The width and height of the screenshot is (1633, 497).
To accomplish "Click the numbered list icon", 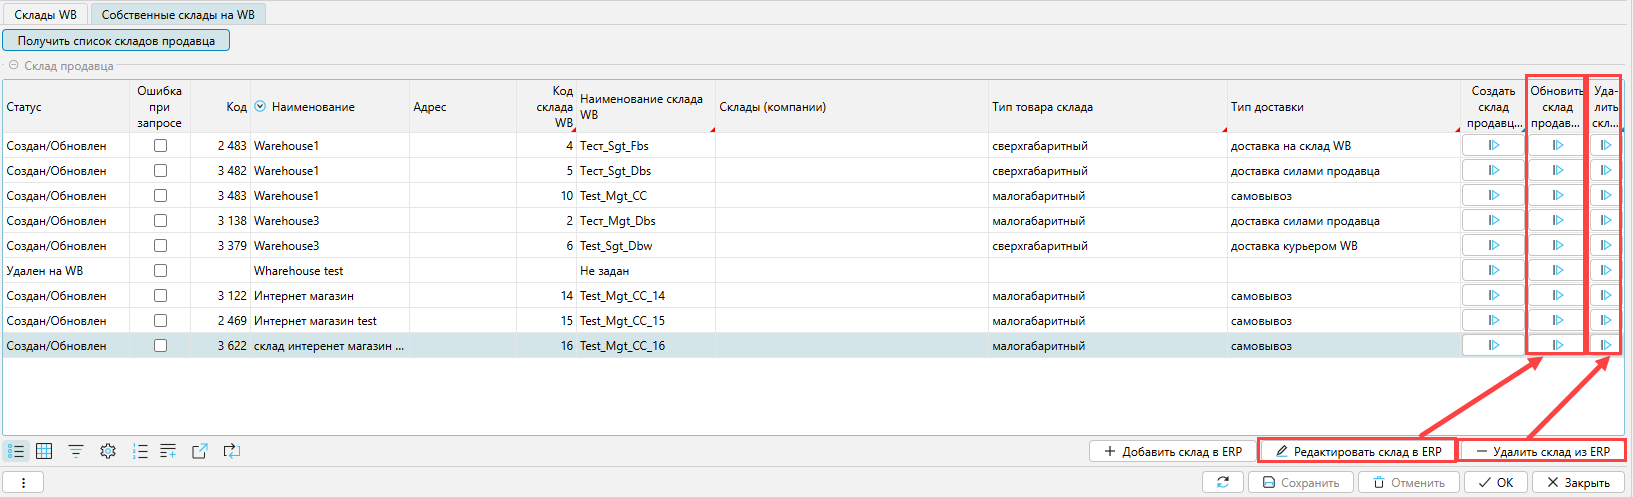I will [140, 452].
